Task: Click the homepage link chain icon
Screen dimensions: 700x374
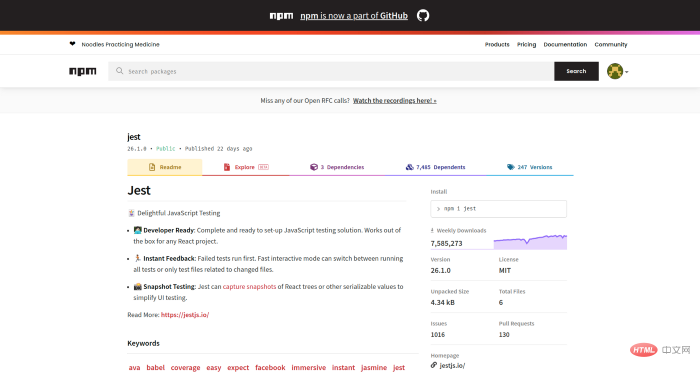Action: [433, 366]
